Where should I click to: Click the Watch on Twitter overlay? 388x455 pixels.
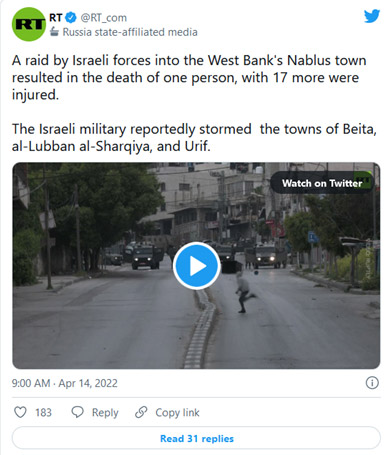322,183
